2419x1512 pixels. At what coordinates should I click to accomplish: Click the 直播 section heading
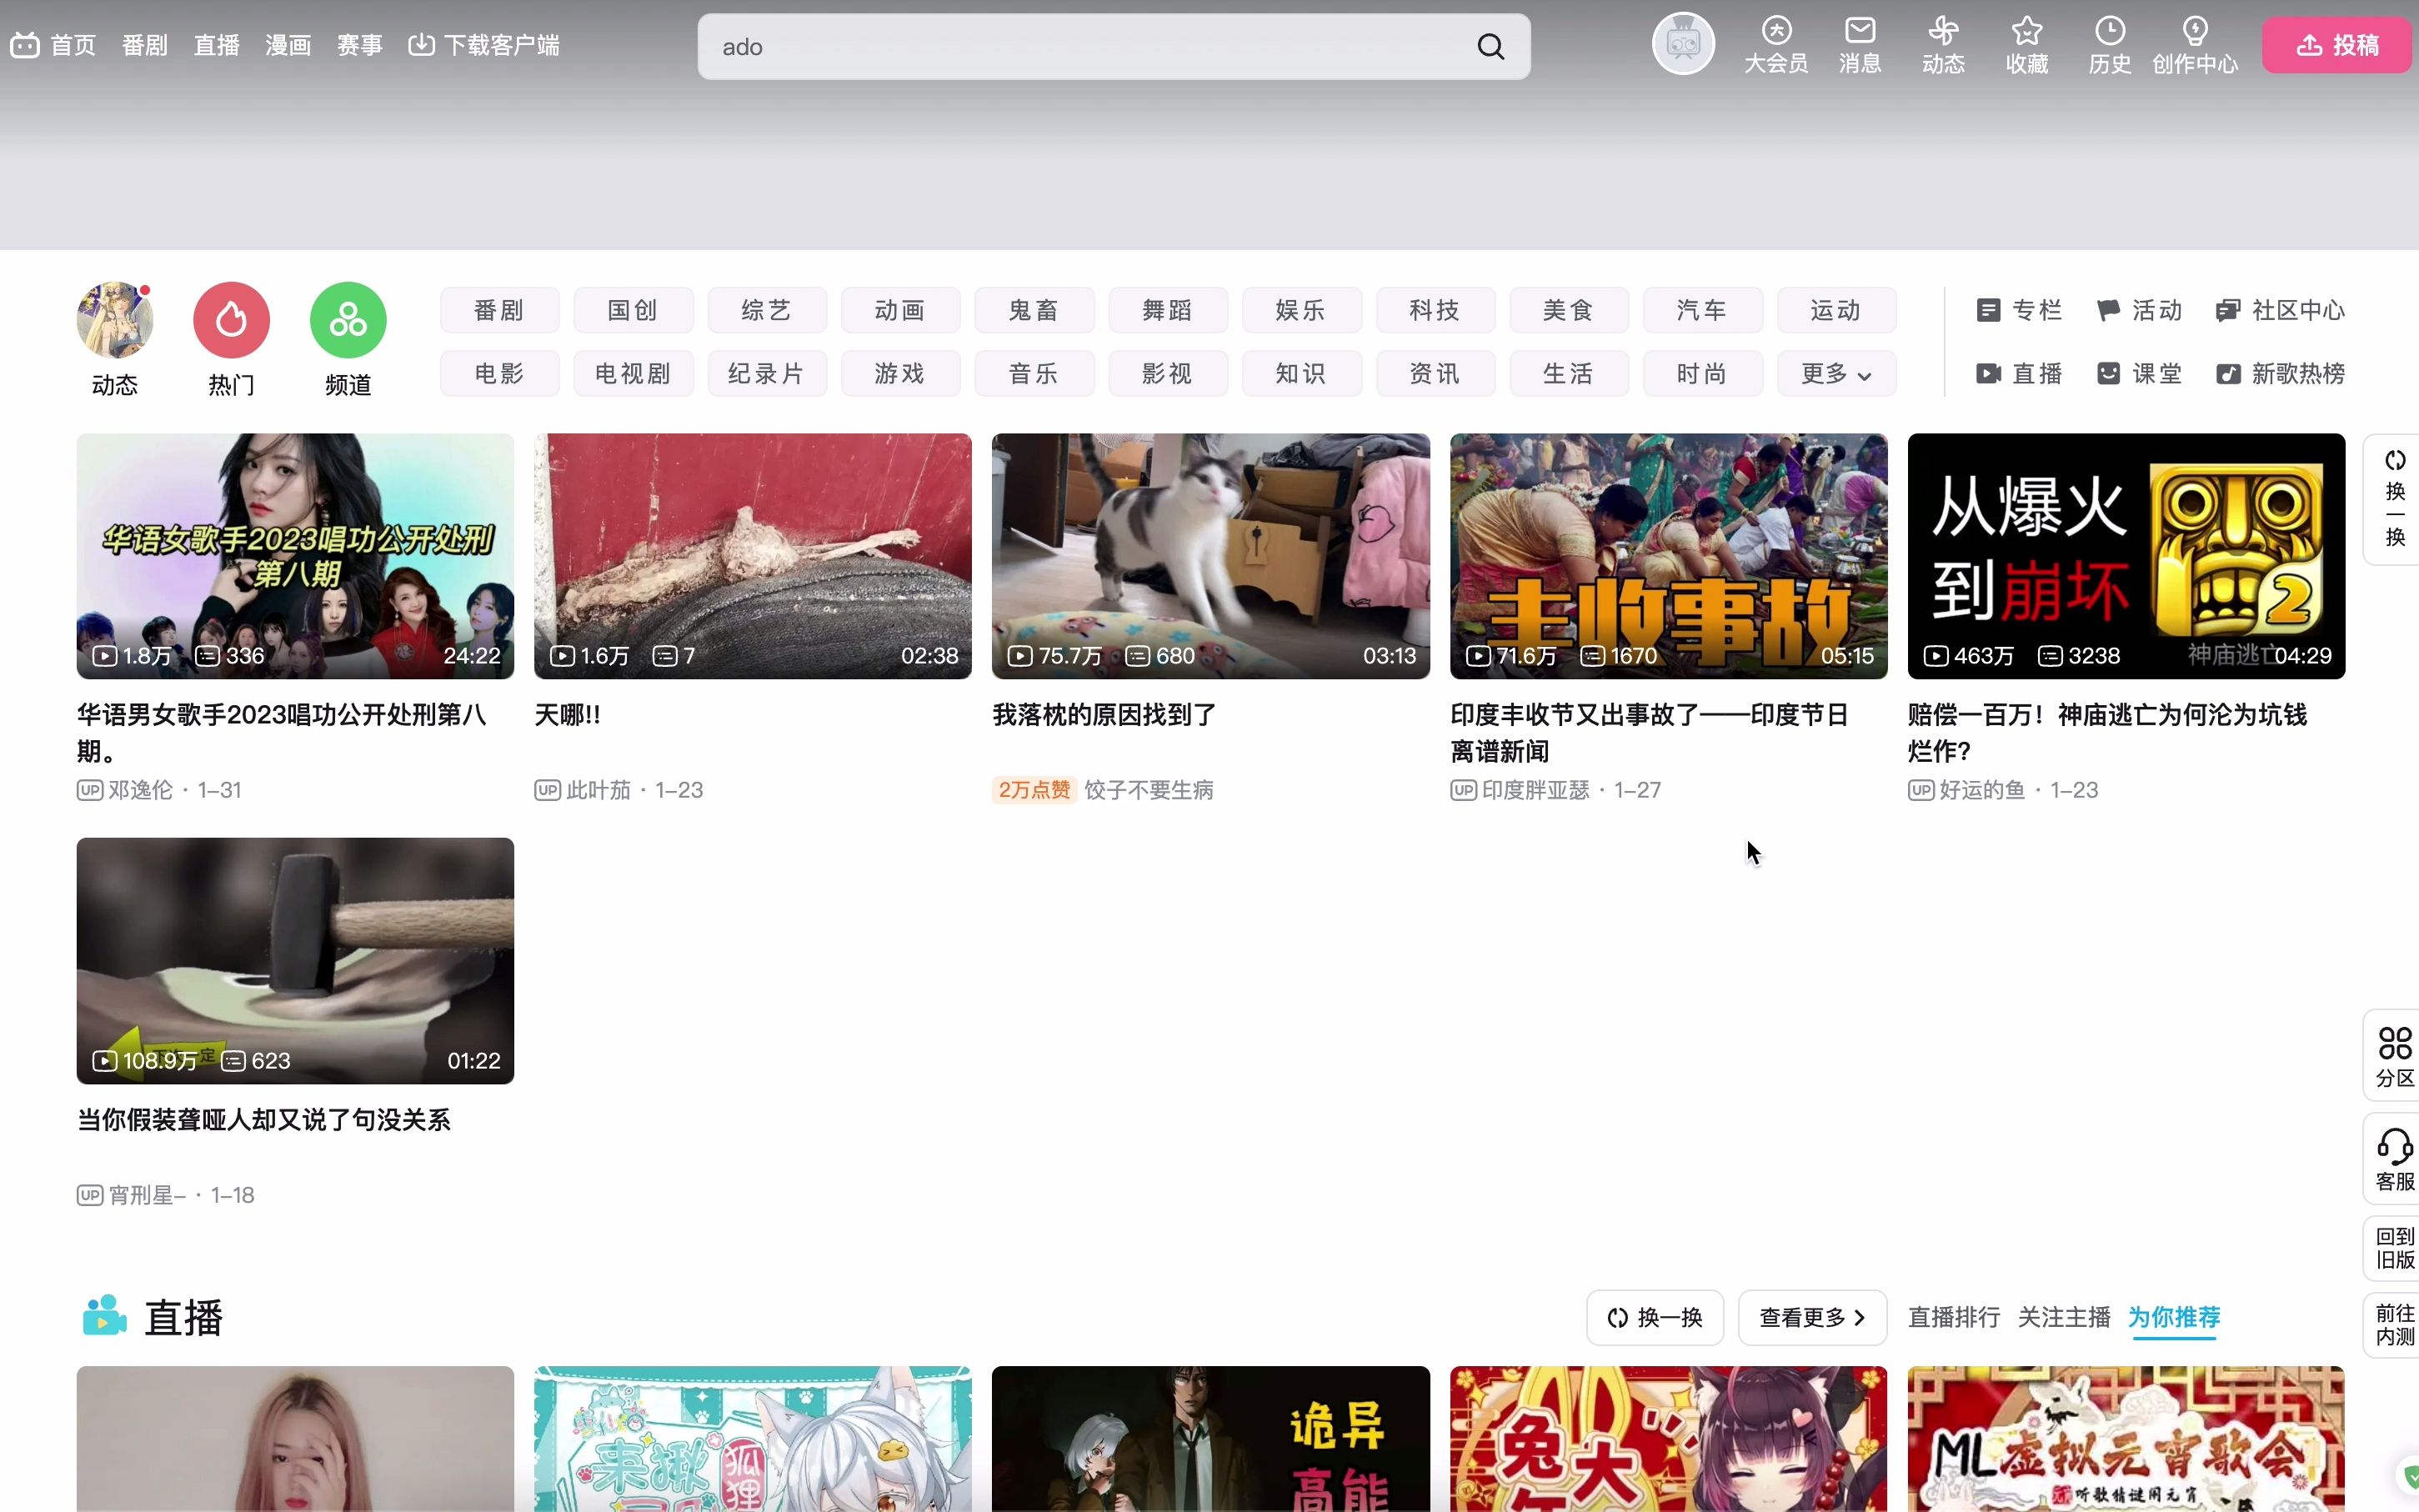point(183,1318)
